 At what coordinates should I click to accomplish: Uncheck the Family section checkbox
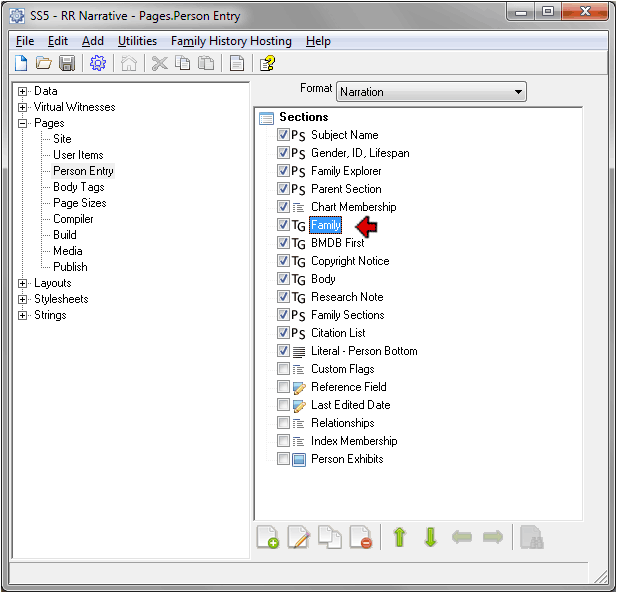(283, 225)
